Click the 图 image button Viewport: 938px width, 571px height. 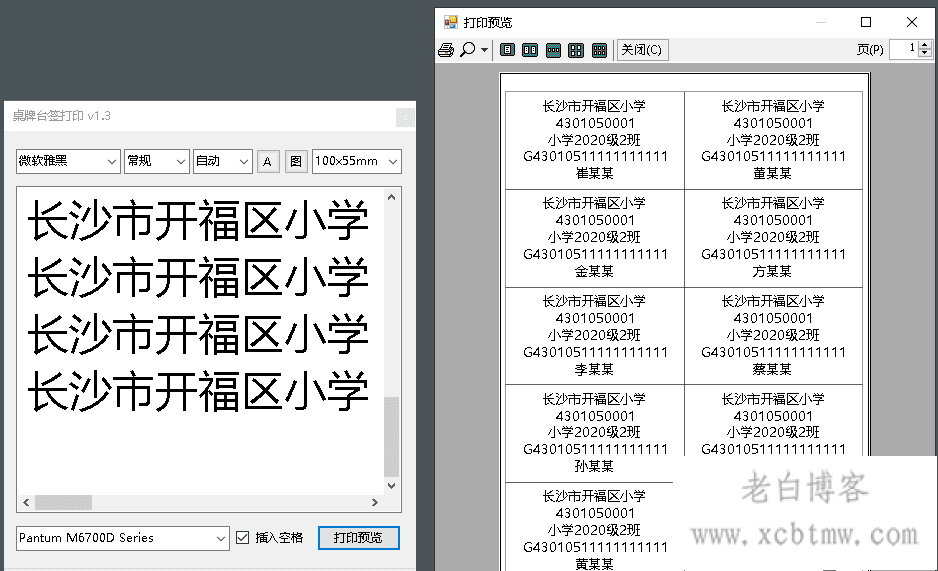tap(296, 161)
